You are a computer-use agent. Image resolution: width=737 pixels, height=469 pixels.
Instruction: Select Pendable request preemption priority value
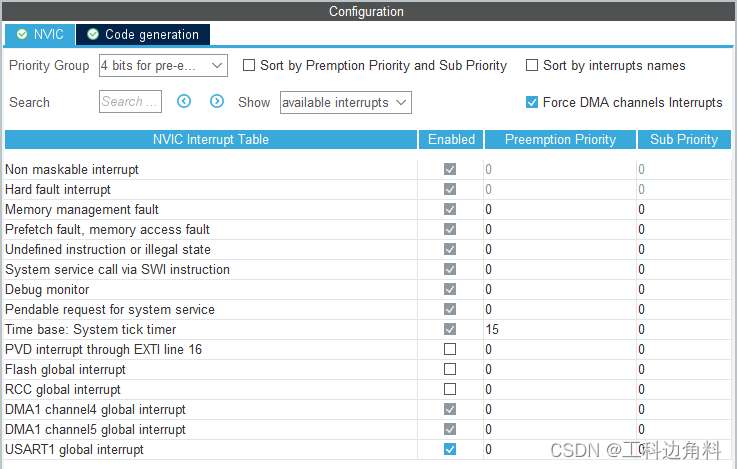(489, 310)
